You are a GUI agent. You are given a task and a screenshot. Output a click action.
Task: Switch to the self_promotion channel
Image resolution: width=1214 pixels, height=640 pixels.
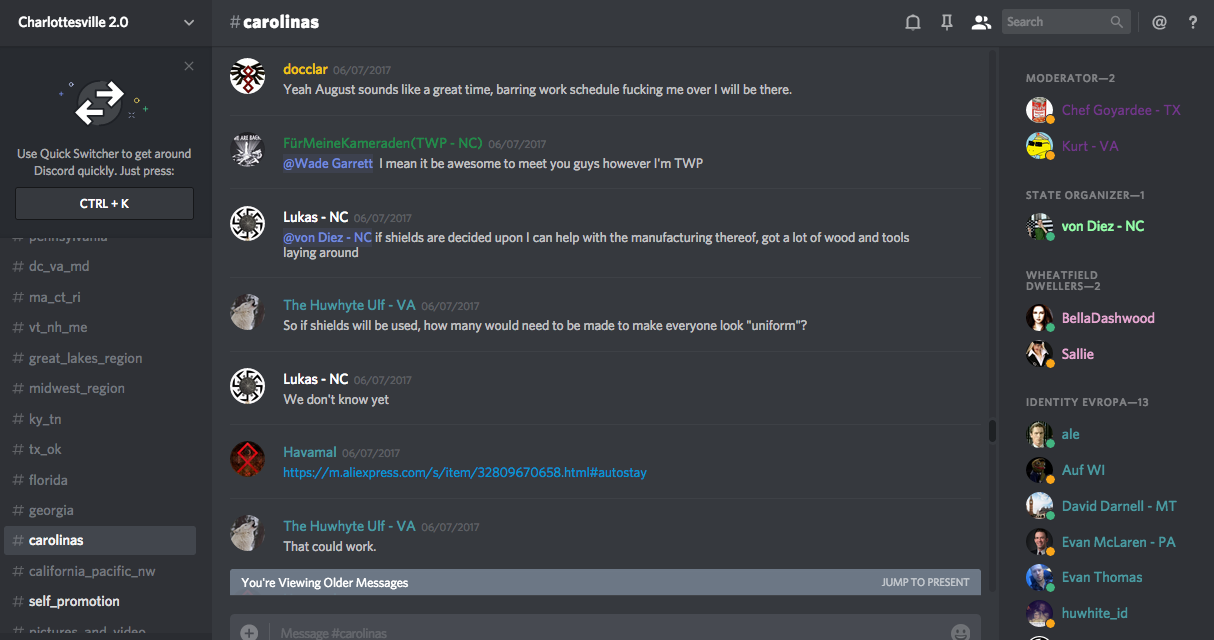tap(74, 601)
